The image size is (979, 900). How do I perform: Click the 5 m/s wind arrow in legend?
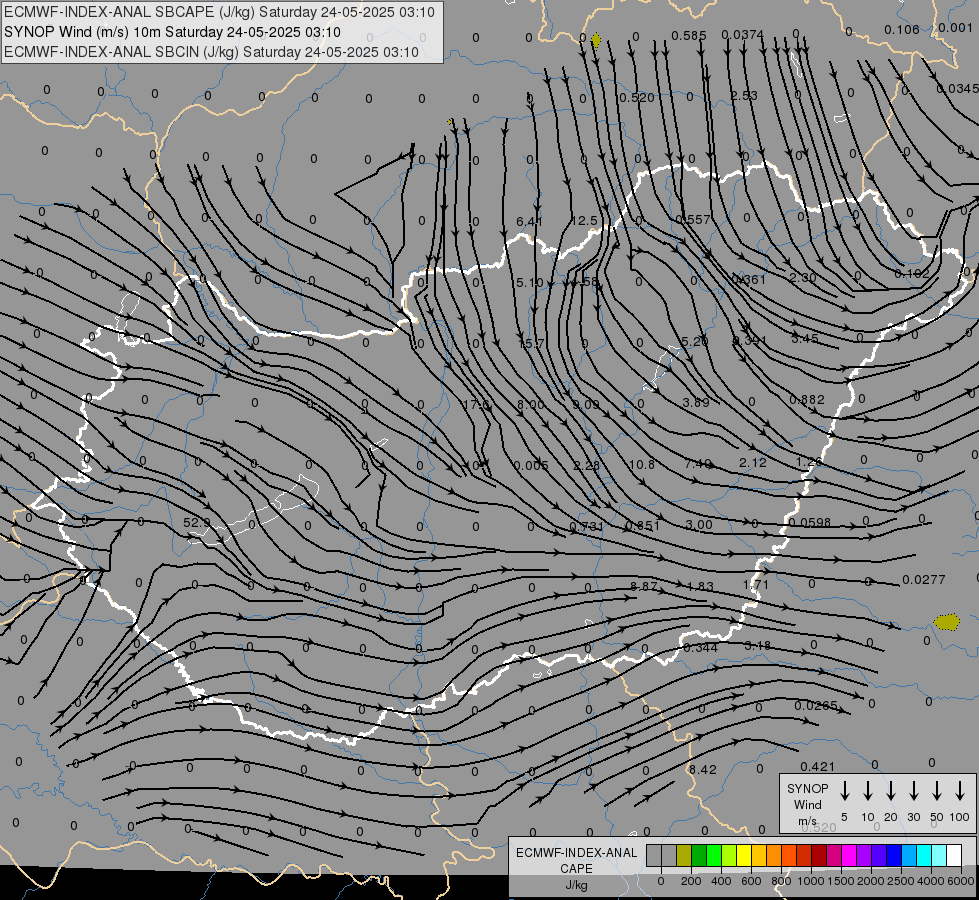[844, 791]
